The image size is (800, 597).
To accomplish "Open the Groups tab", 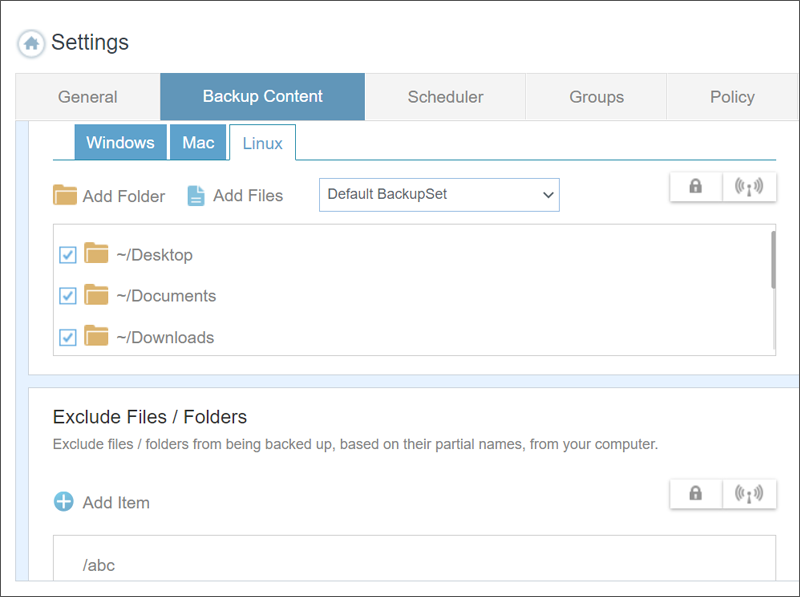I will [596, 97].
